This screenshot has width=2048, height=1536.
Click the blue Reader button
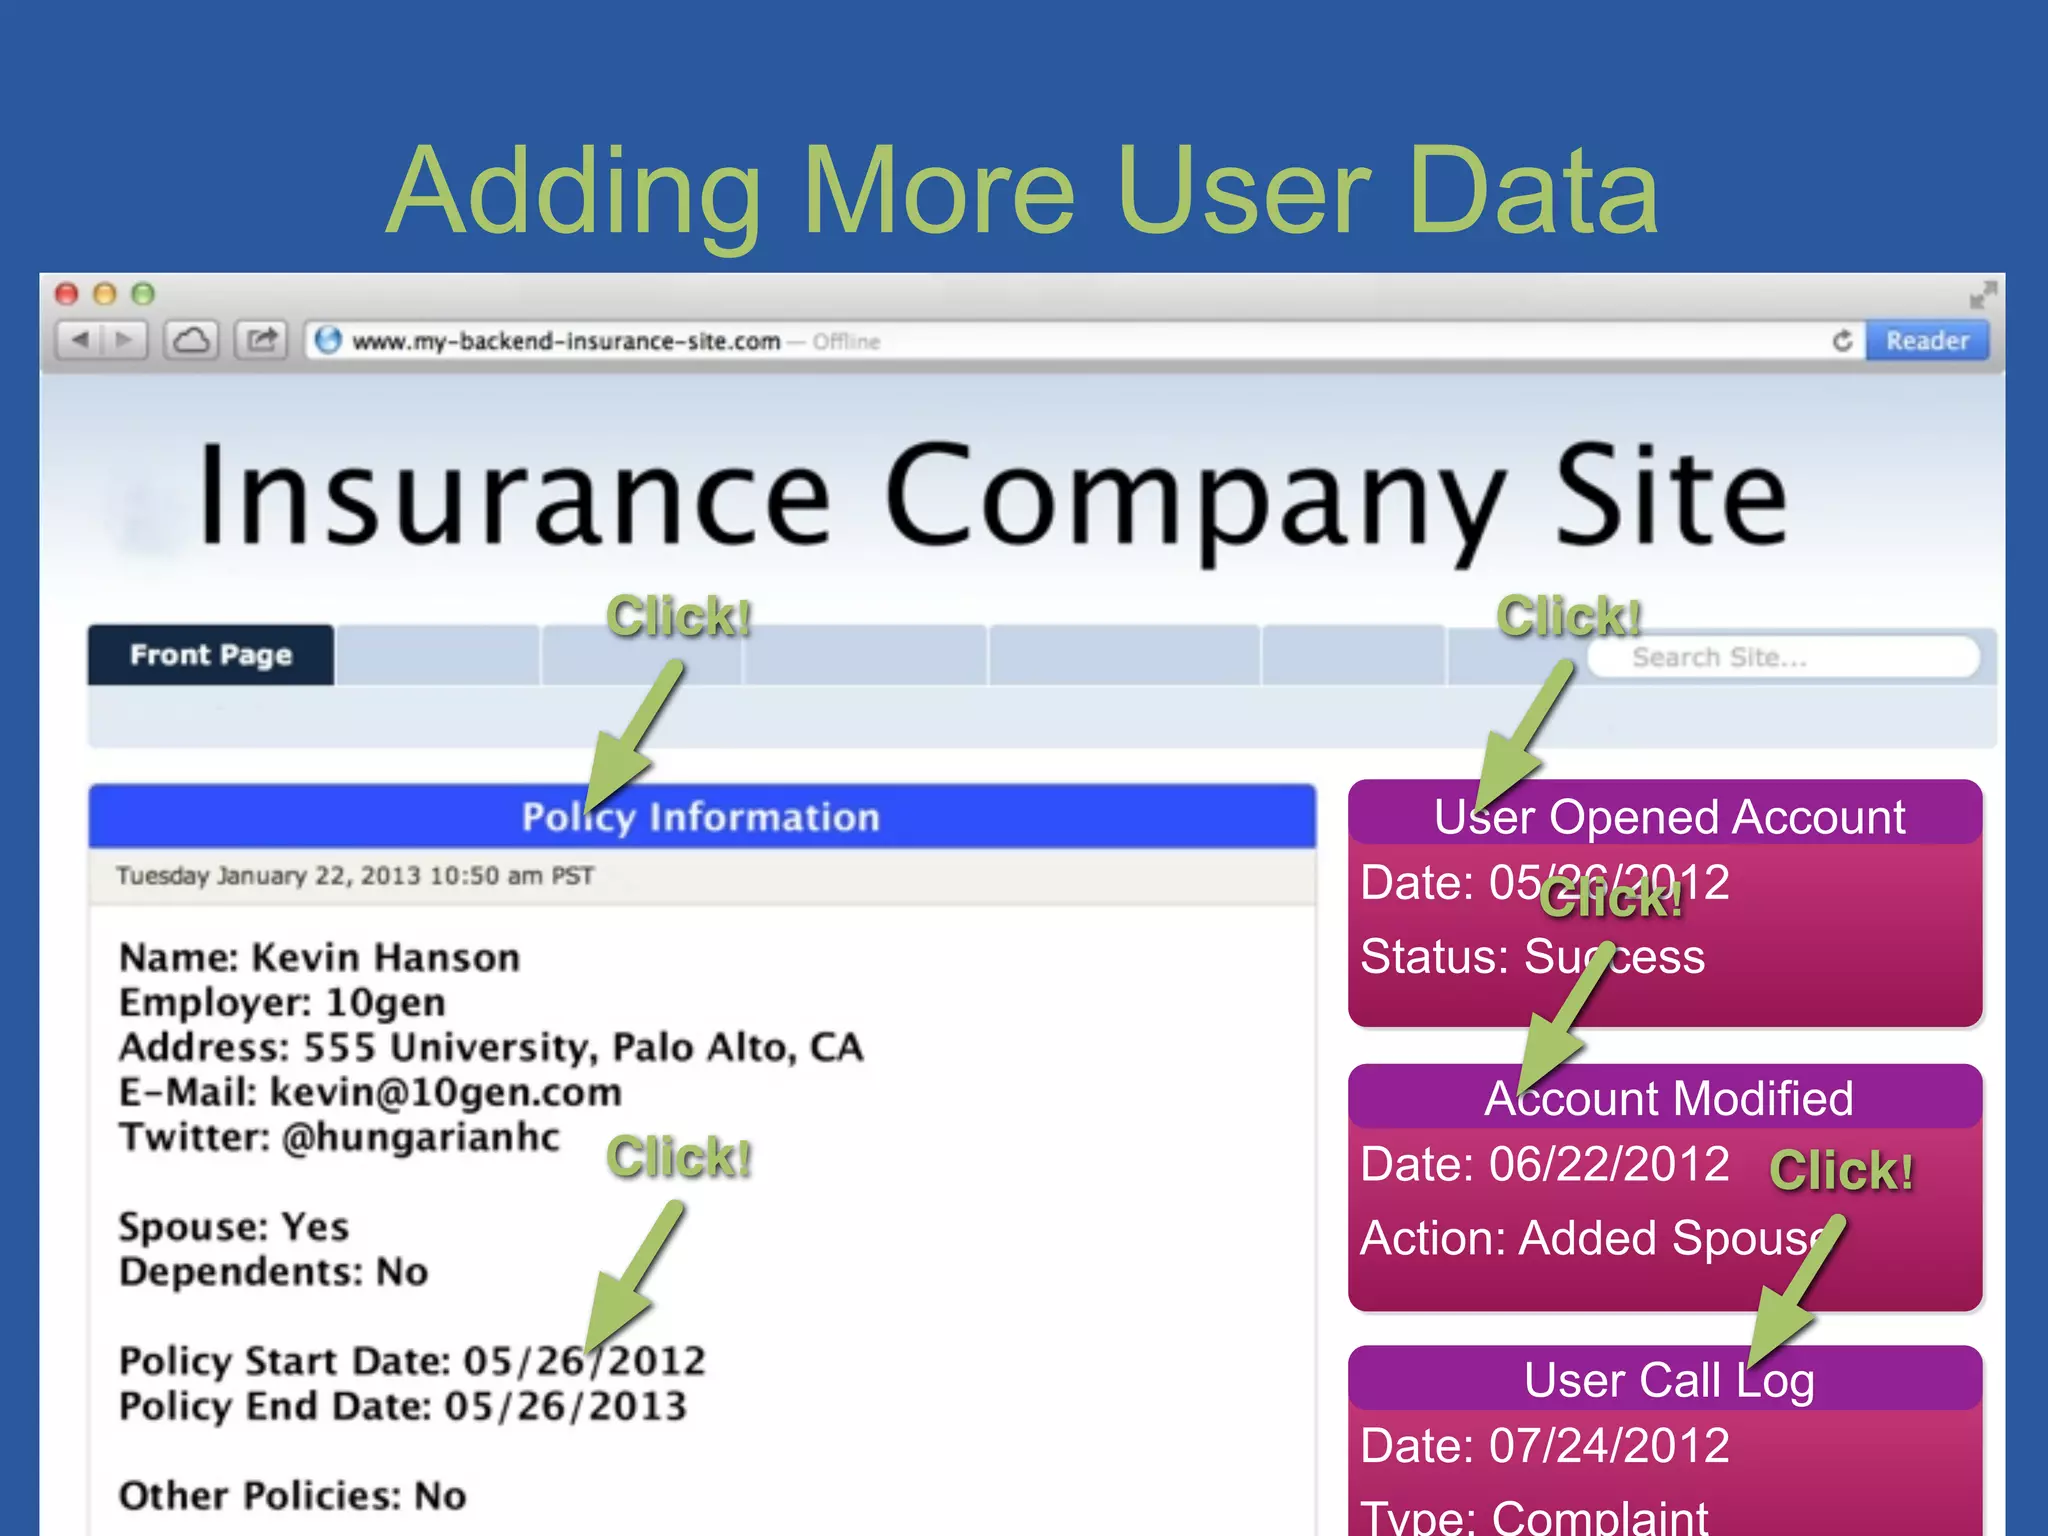coord(1927,341)
